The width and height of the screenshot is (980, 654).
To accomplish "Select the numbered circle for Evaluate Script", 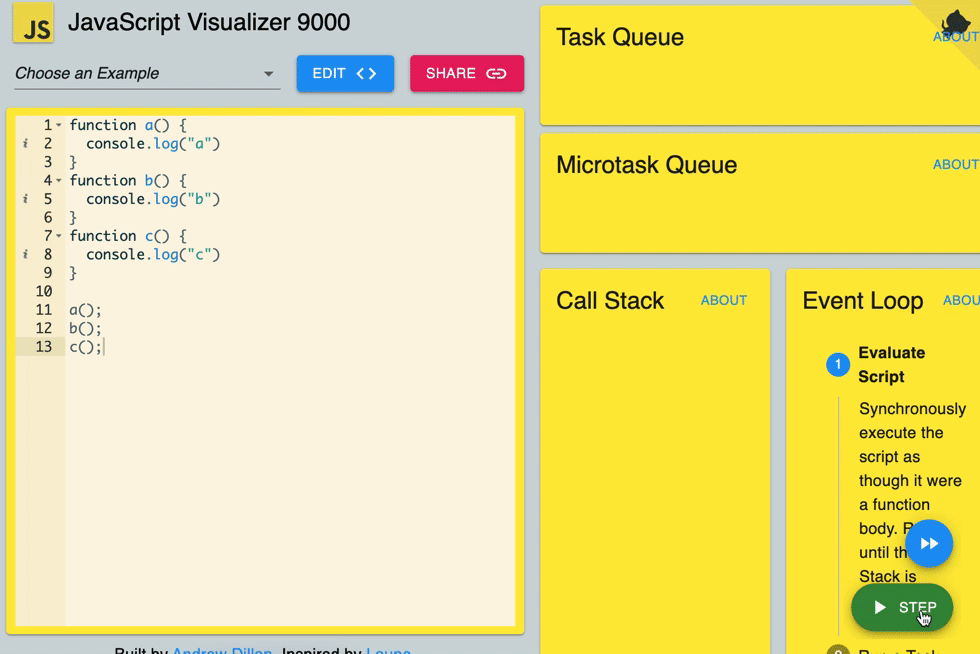I will [837, 364].
